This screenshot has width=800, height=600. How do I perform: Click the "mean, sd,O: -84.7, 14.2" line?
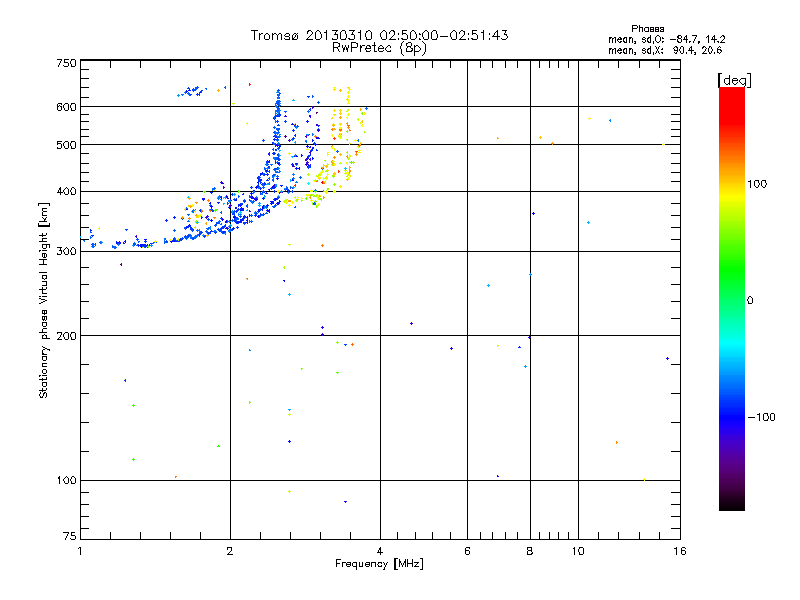[x=666, y=39]
